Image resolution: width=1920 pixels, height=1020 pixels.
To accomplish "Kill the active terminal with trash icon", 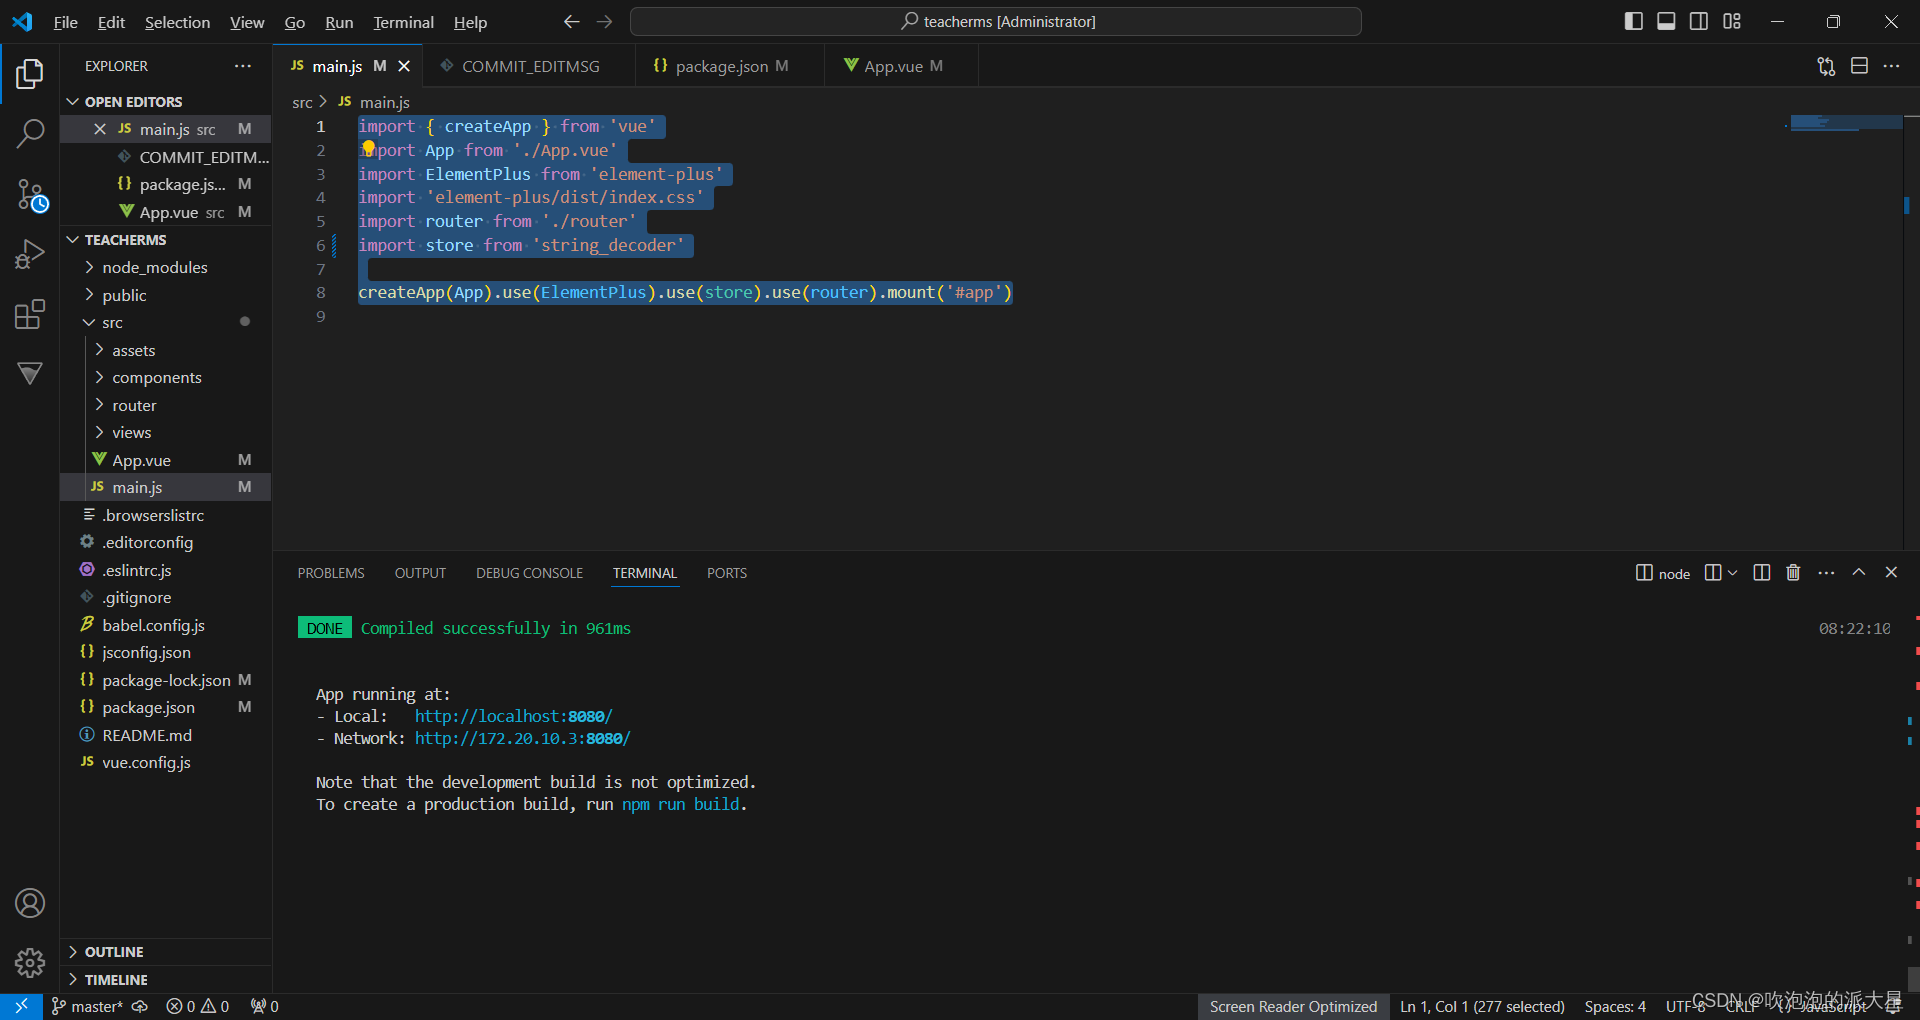I will tap(1792, 572).
